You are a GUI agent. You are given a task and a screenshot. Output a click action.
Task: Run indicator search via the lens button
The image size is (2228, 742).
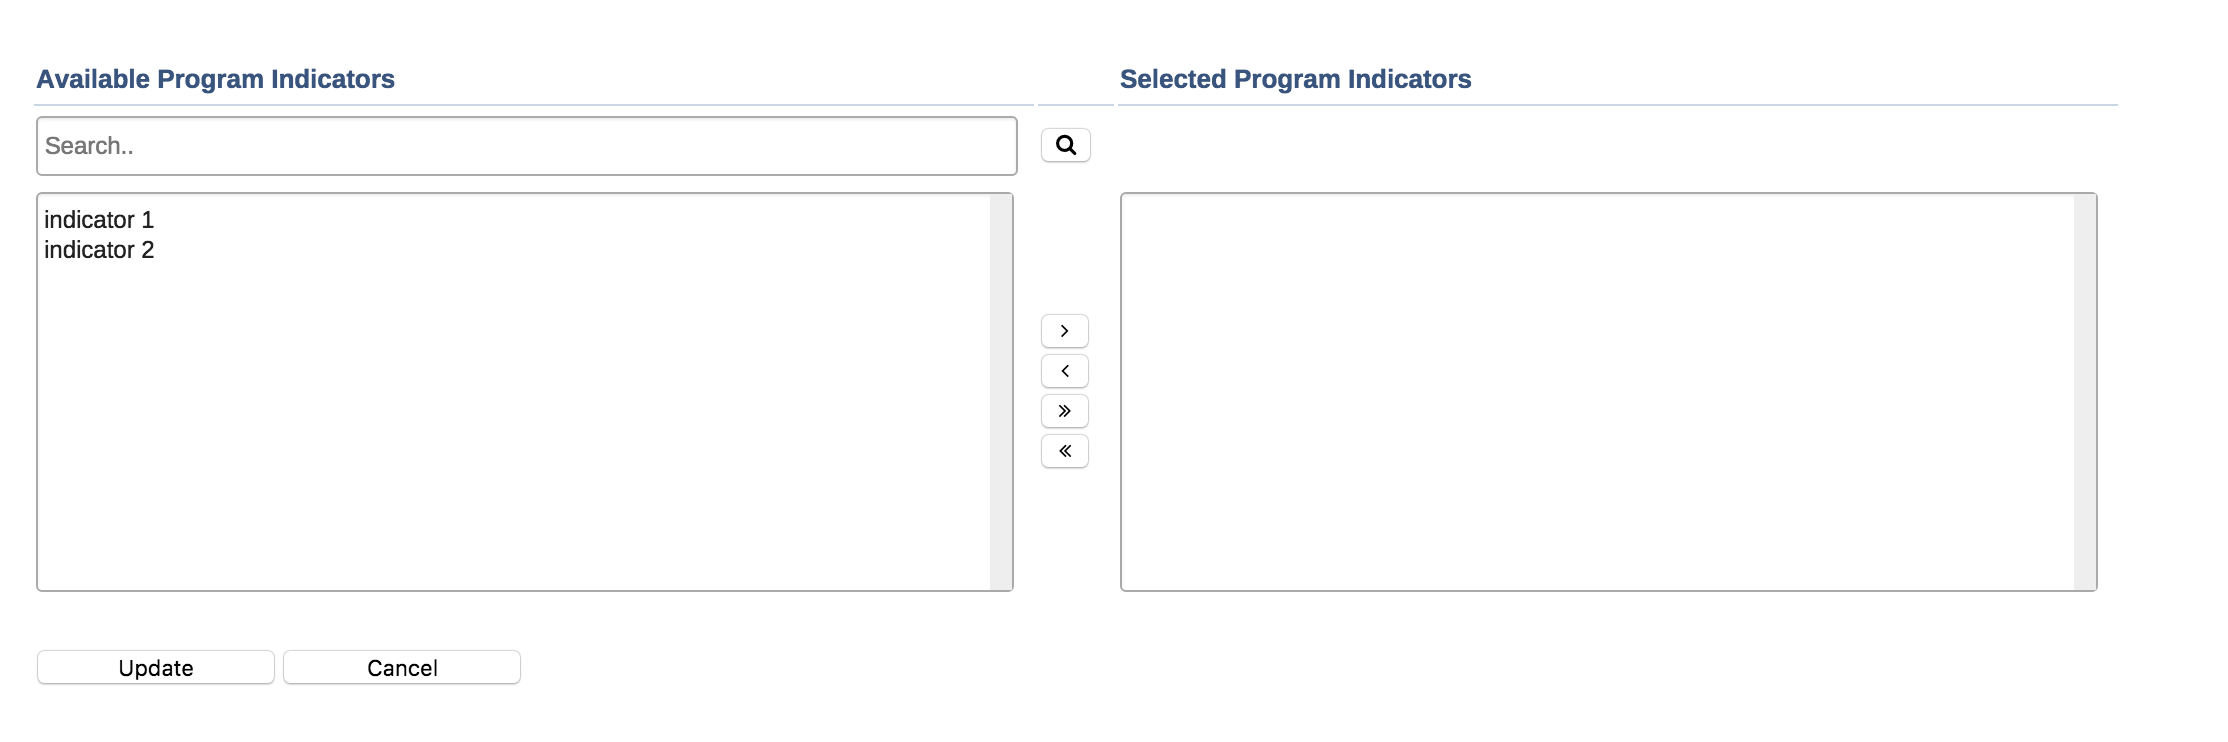[1066, 146]
